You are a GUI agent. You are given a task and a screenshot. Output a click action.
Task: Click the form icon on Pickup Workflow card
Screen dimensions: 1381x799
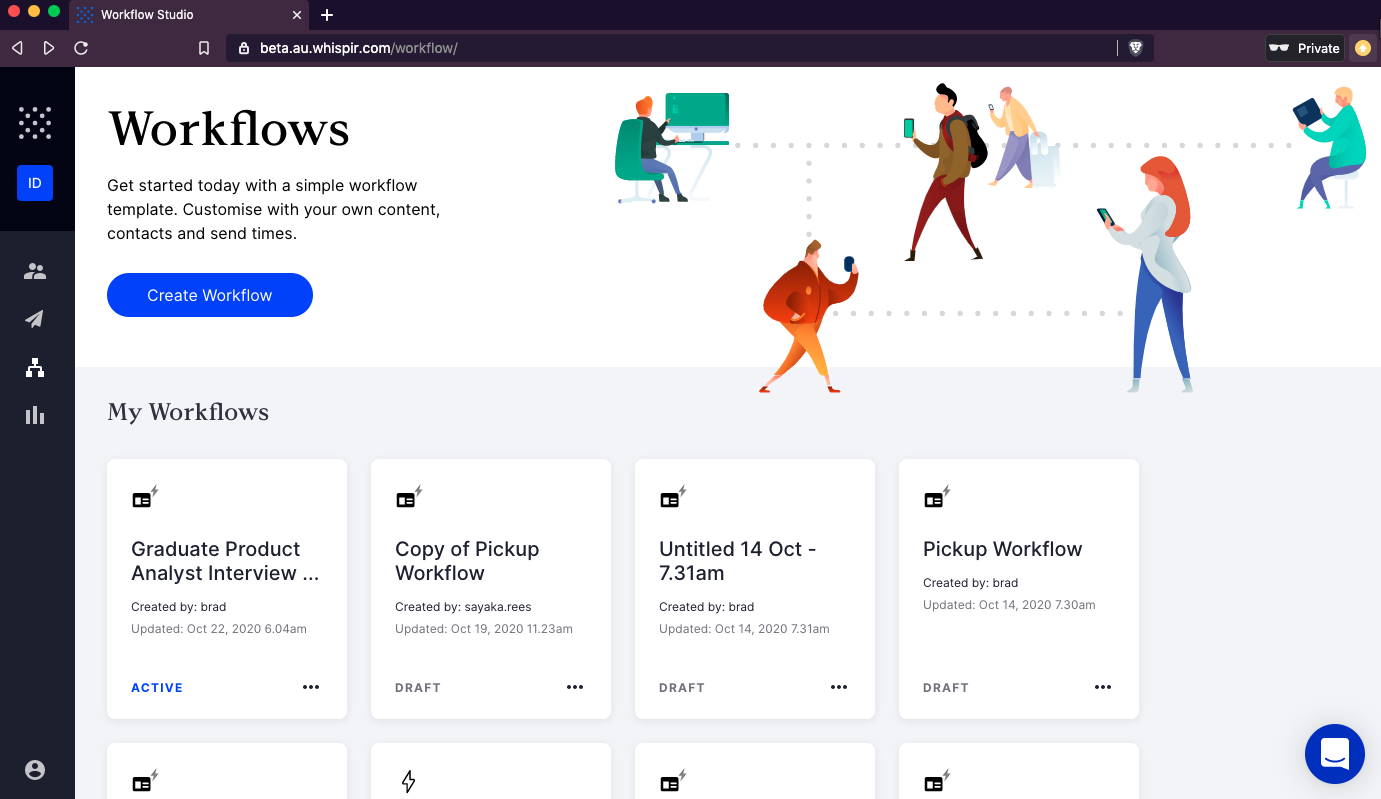click(937, 497)
